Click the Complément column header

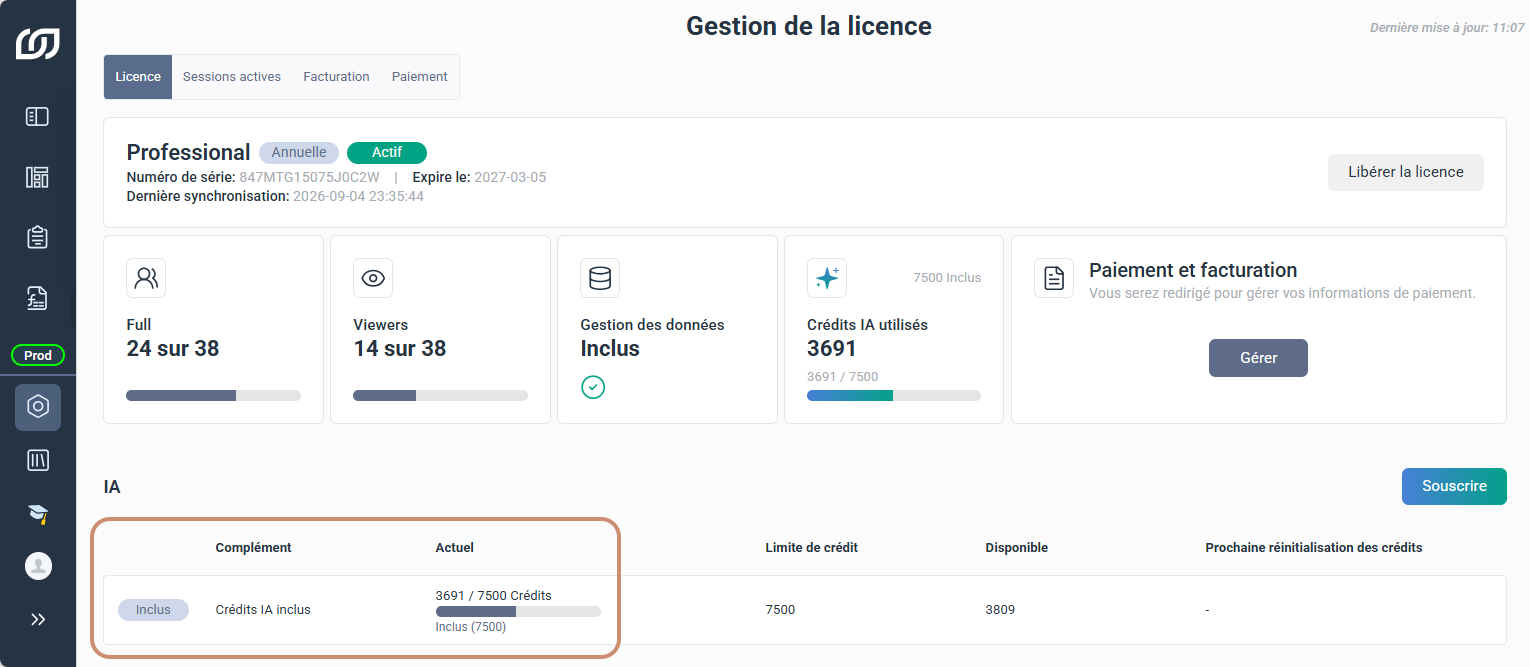254,548
